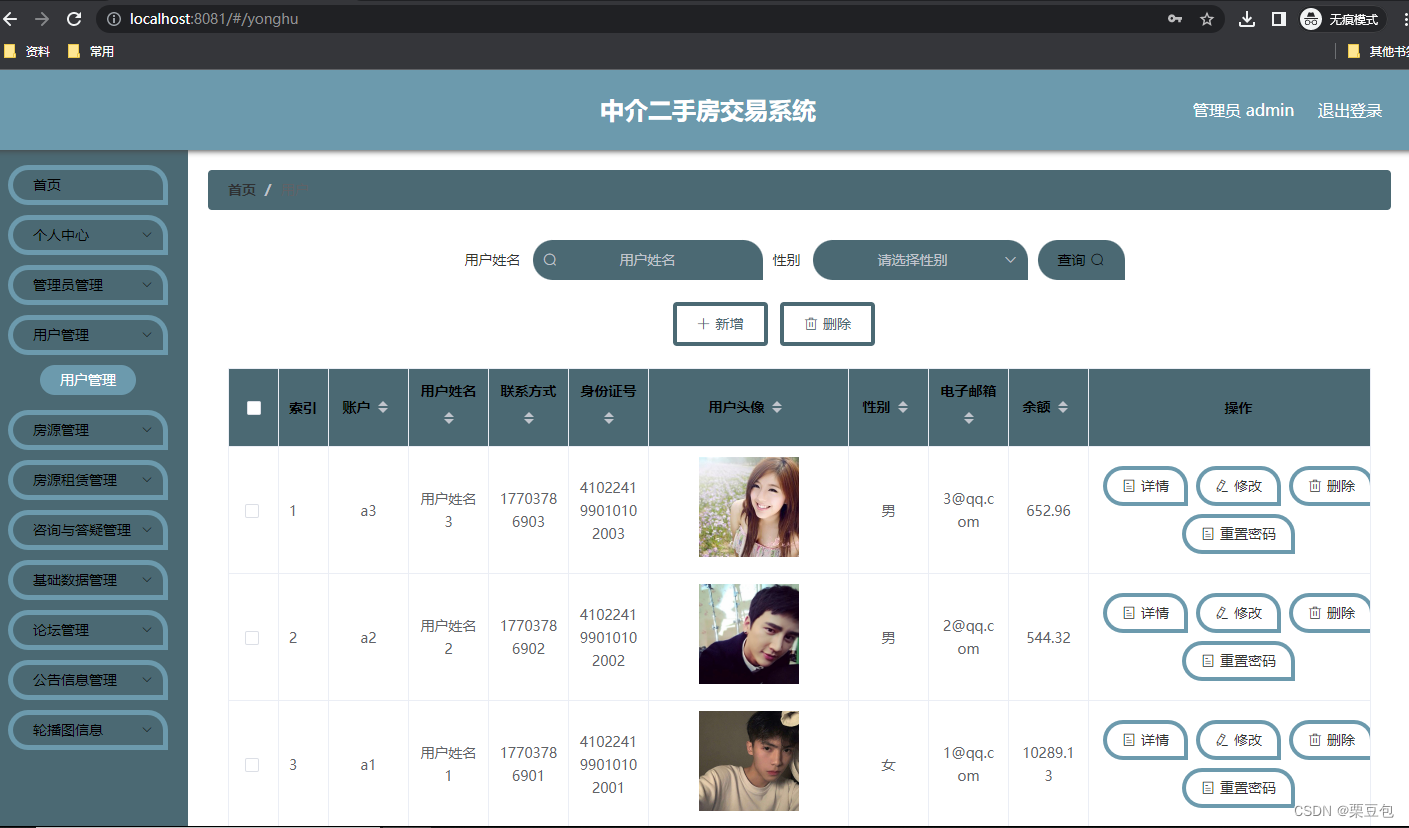
Task: Sort by 余额 column arrows
Action: point(1063,407)
